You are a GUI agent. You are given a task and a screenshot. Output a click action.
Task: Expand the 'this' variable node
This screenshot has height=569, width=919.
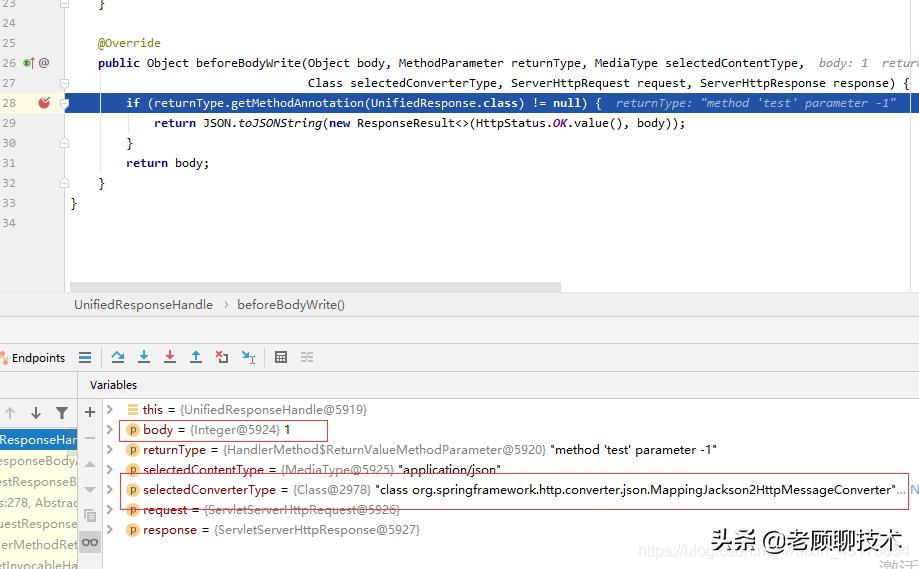[x=110, y=410]
